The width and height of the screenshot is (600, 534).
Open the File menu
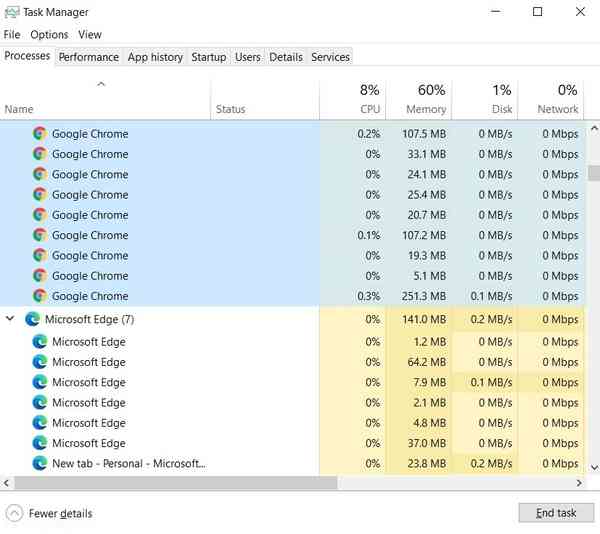pyautogui.click(x=12, y=34)
